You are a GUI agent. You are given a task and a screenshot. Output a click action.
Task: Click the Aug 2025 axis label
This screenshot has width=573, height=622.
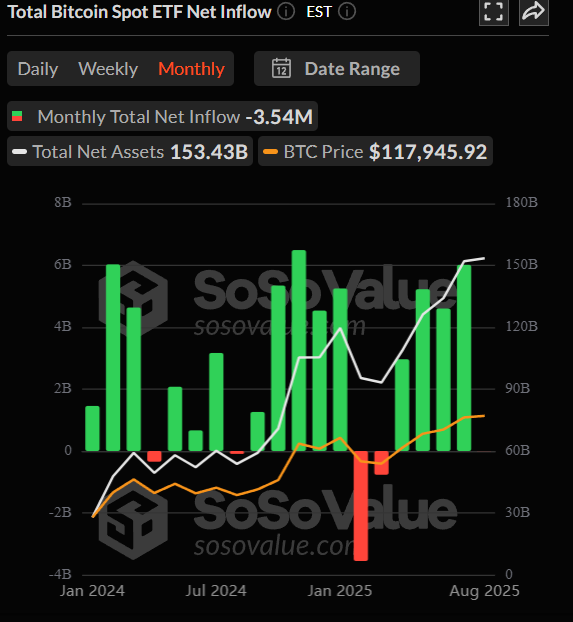point(484,591)
